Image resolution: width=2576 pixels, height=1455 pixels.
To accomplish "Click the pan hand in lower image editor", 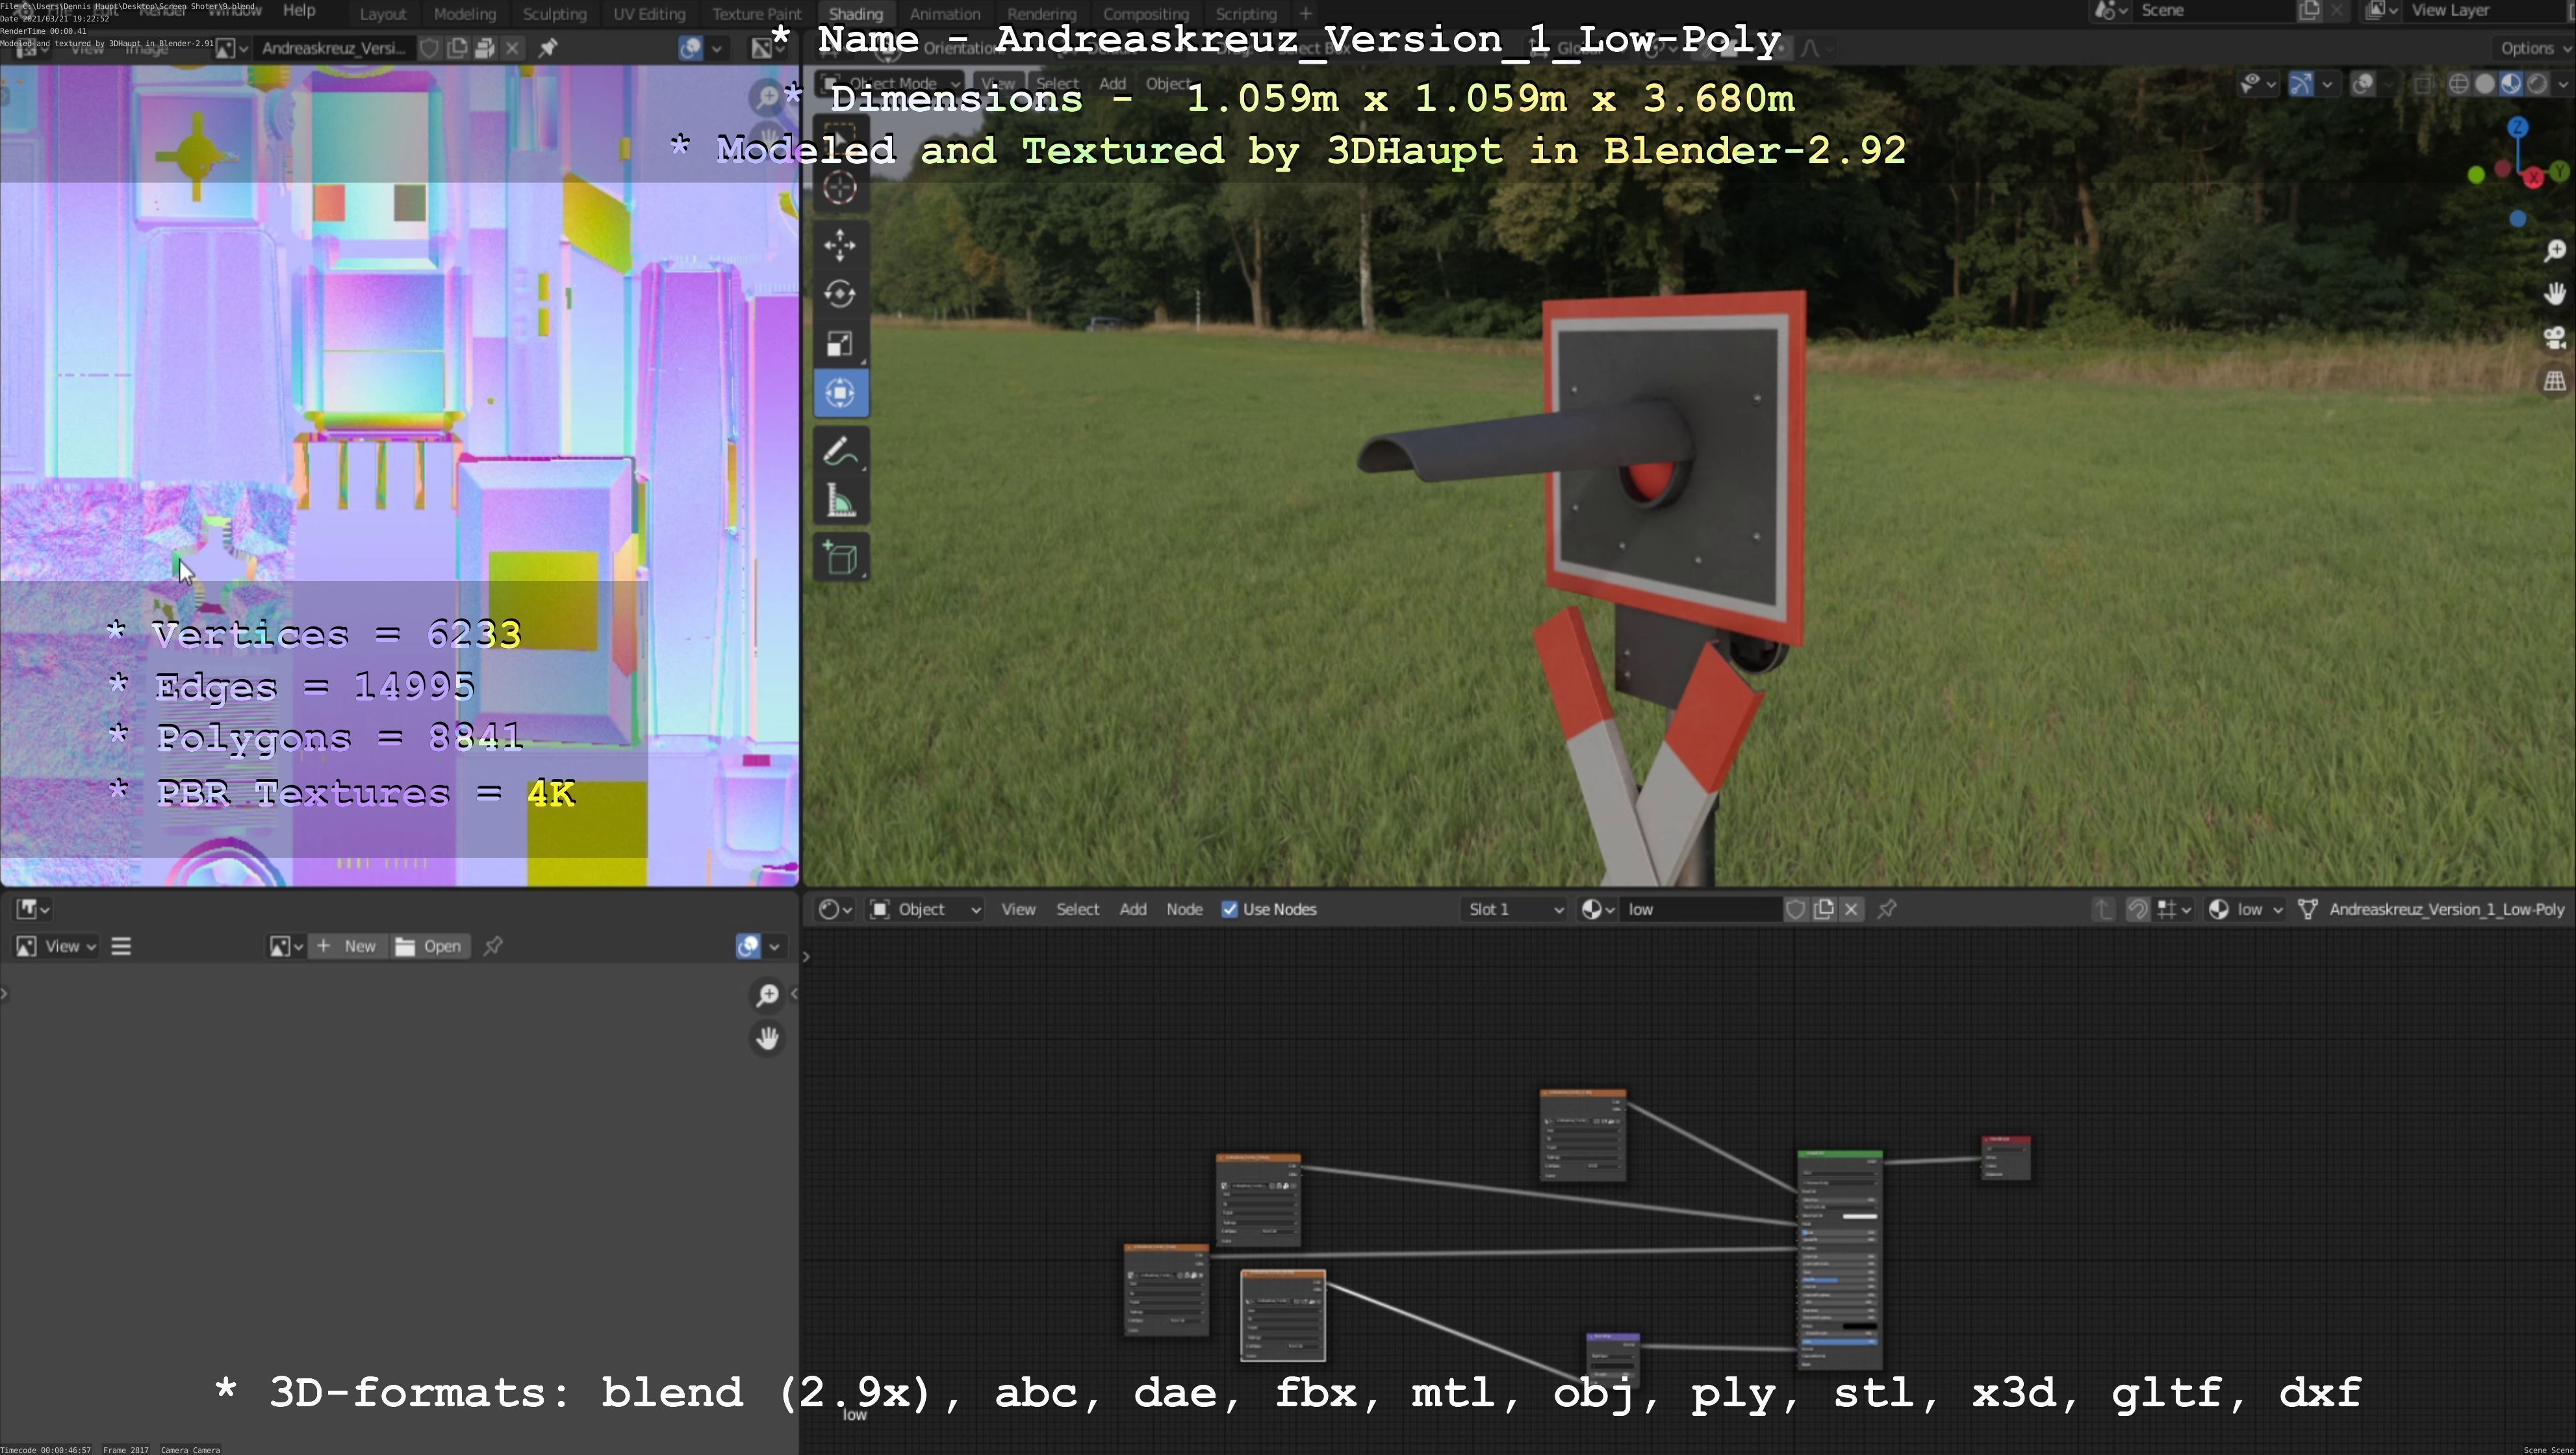I will (x=767, y=1039).
